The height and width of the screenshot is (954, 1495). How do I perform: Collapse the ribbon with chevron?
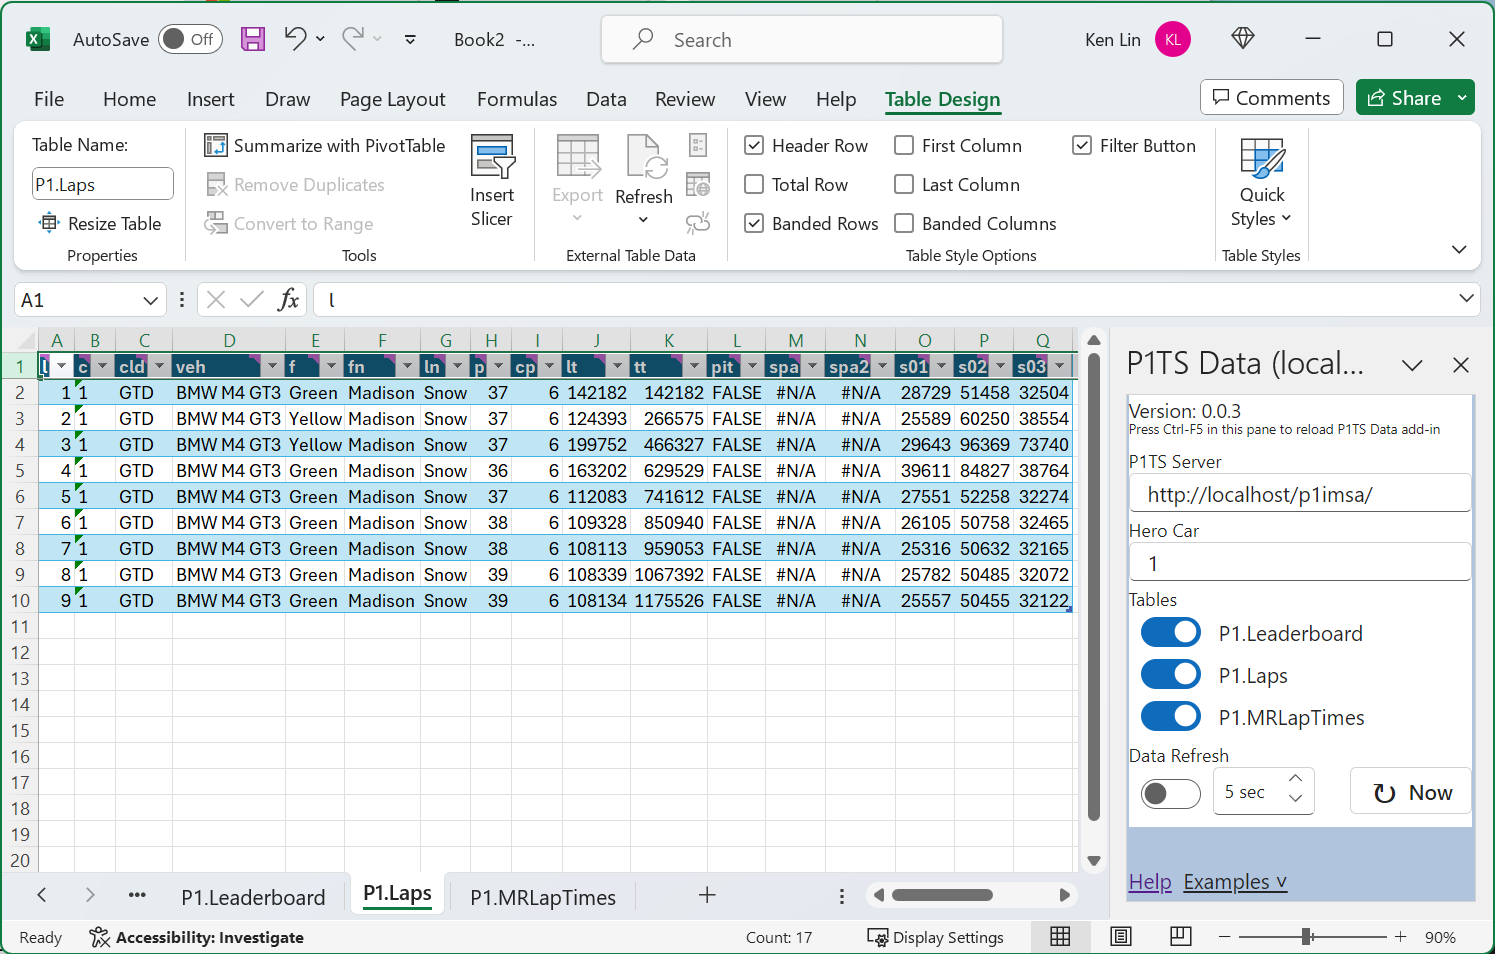1459,249
